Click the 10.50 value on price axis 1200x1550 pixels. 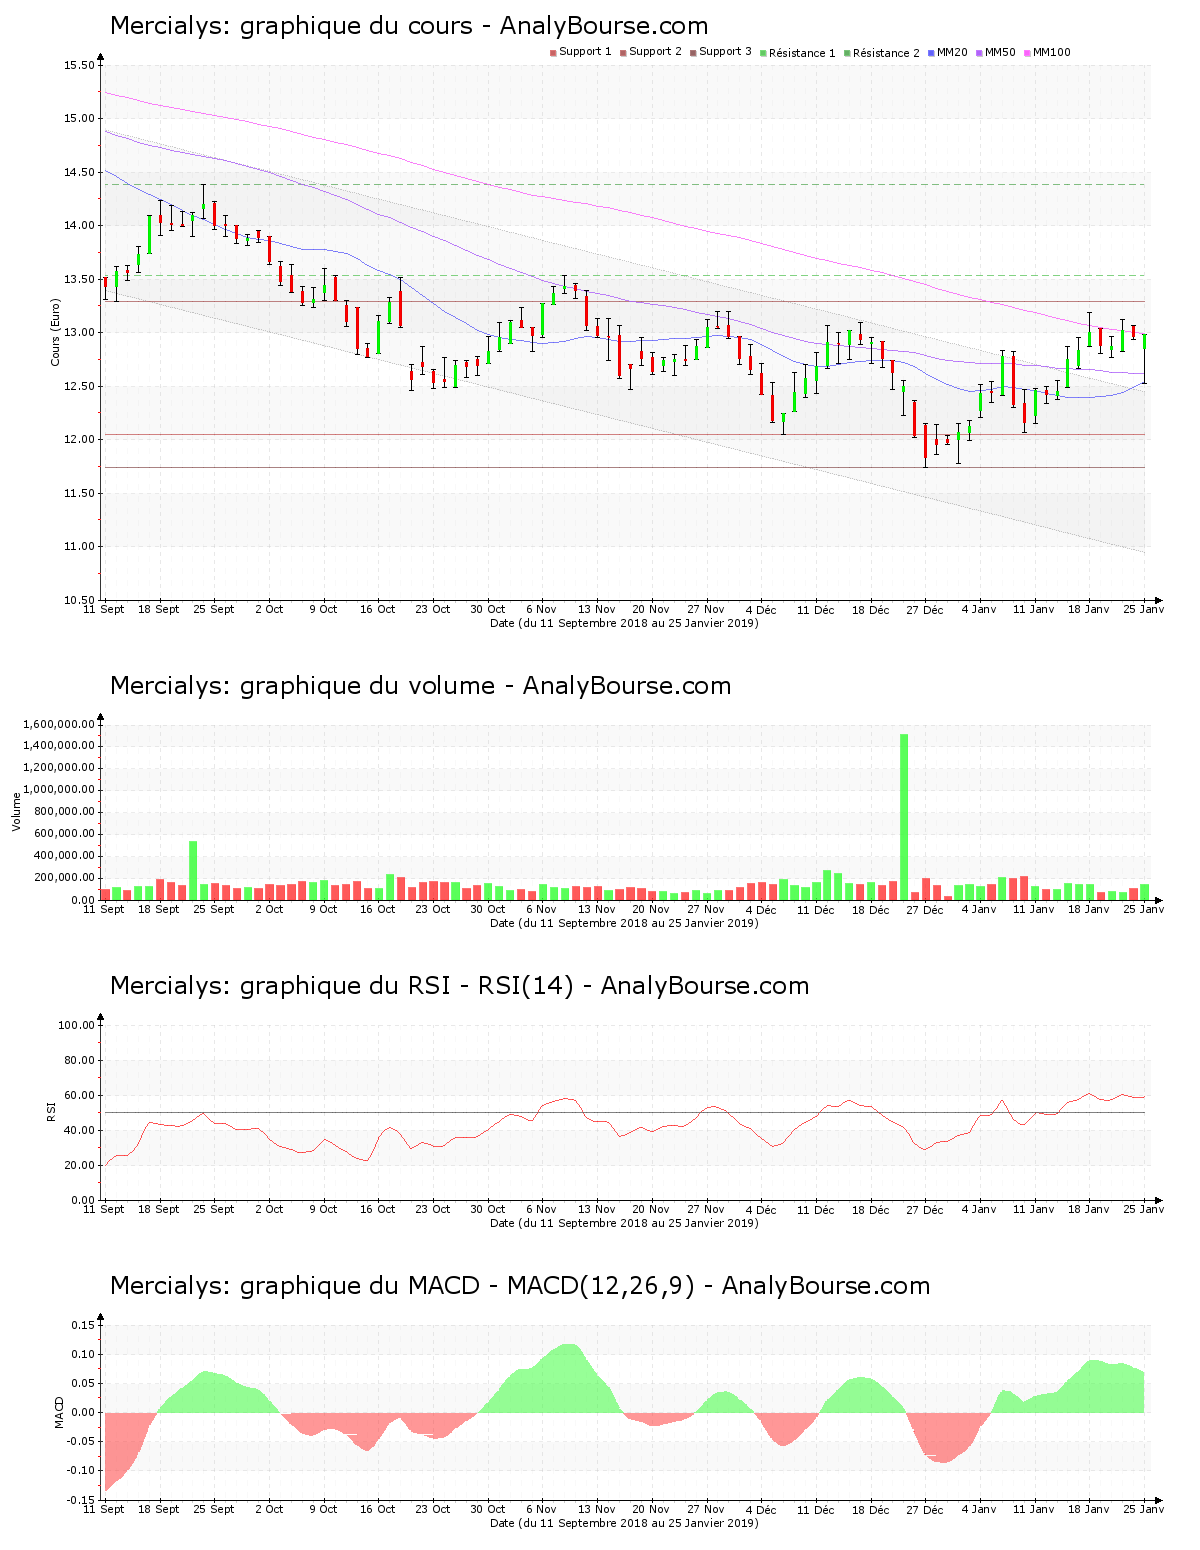click(x=79, y=601)
